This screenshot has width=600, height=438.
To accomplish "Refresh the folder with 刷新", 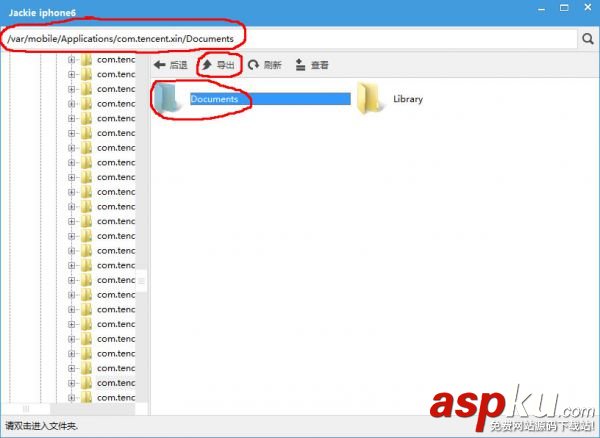I will coord(265,65).
